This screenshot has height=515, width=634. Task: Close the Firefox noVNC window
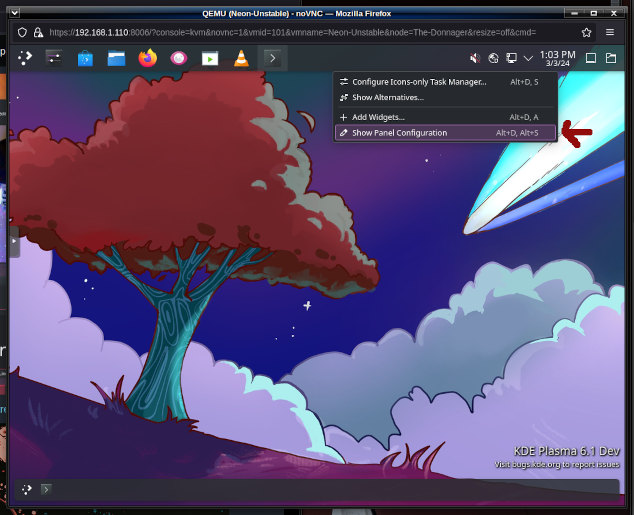pyautogui.click(x=613, y=13)
